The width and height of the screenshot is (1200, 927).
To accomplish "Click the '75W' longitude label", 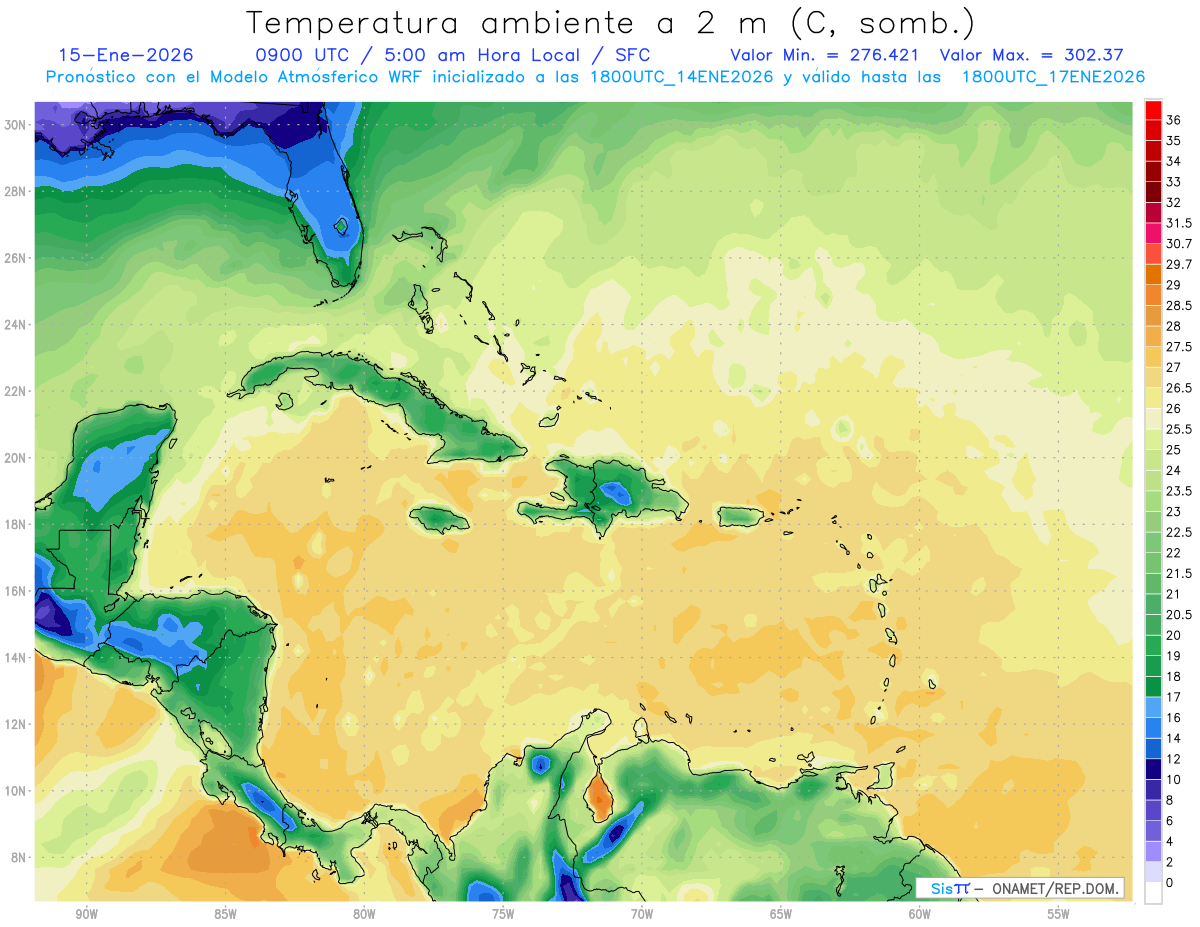I will point(503,914).
